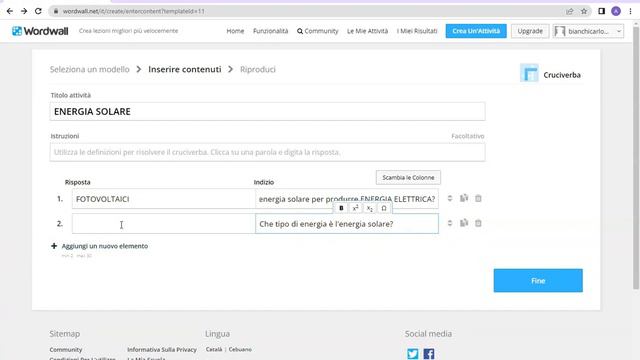Click answer field containing FOTOVOLTAICI
The image size is (640, 360).
[x=164, y=199]
